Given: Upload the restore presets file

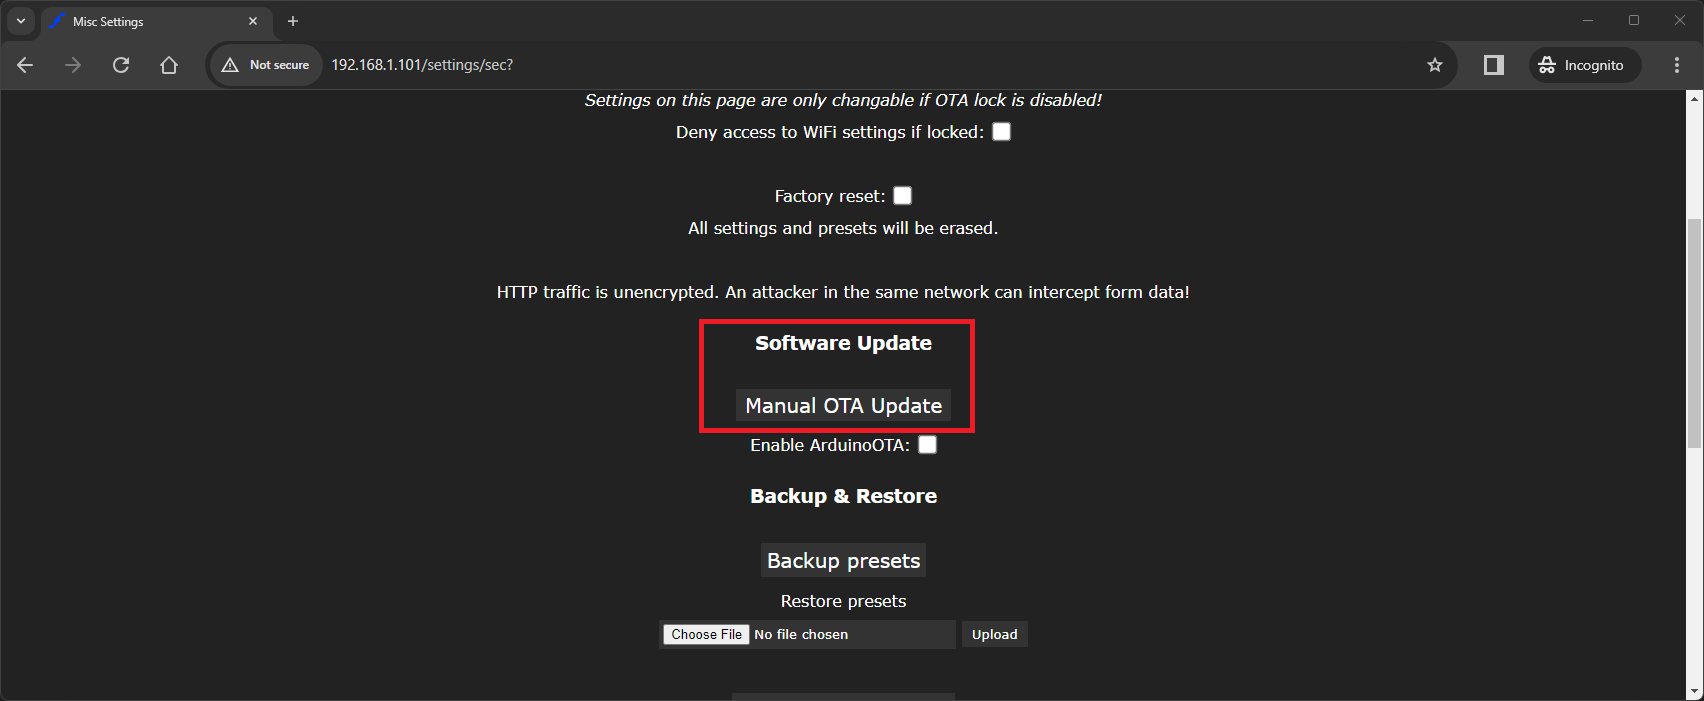Looking at the screenshot, I should pyautogui.click(x=994, y=635).
